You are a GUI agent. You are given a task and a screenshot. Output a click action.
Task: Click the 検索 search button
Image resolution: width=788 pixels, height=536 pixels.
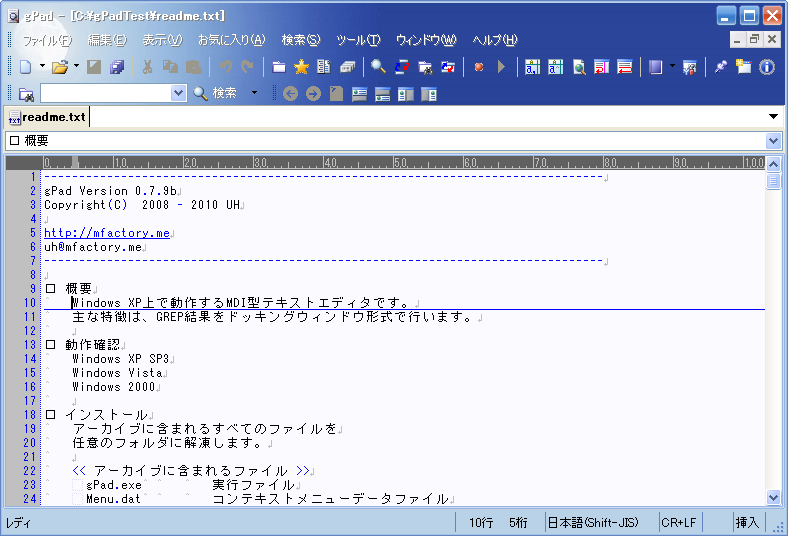(215, 93)
